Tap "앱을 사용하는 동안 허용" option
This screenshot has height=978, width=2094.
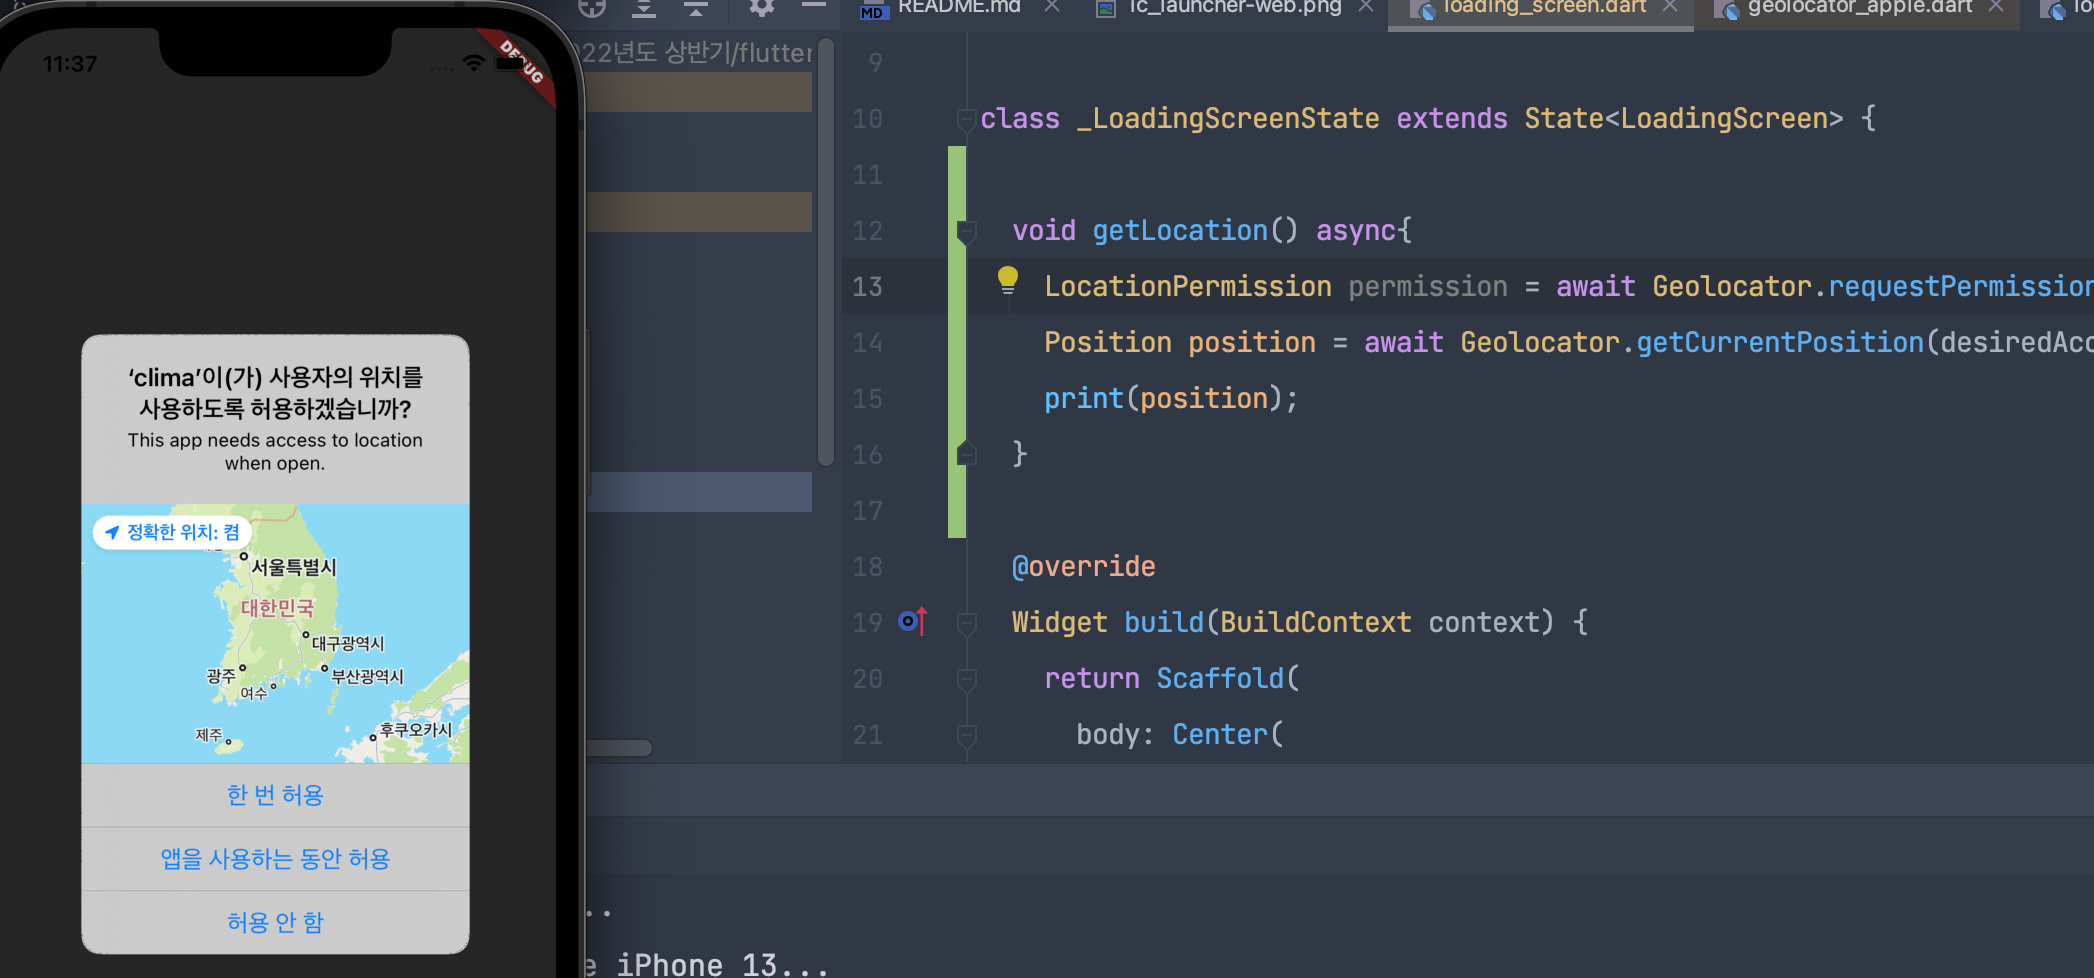pos(275,859)
